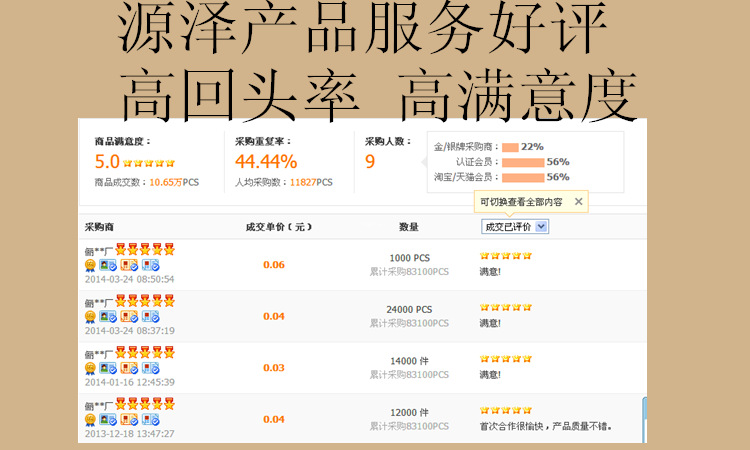Click buyer level stars in the 2014-01-16 row

145,352
